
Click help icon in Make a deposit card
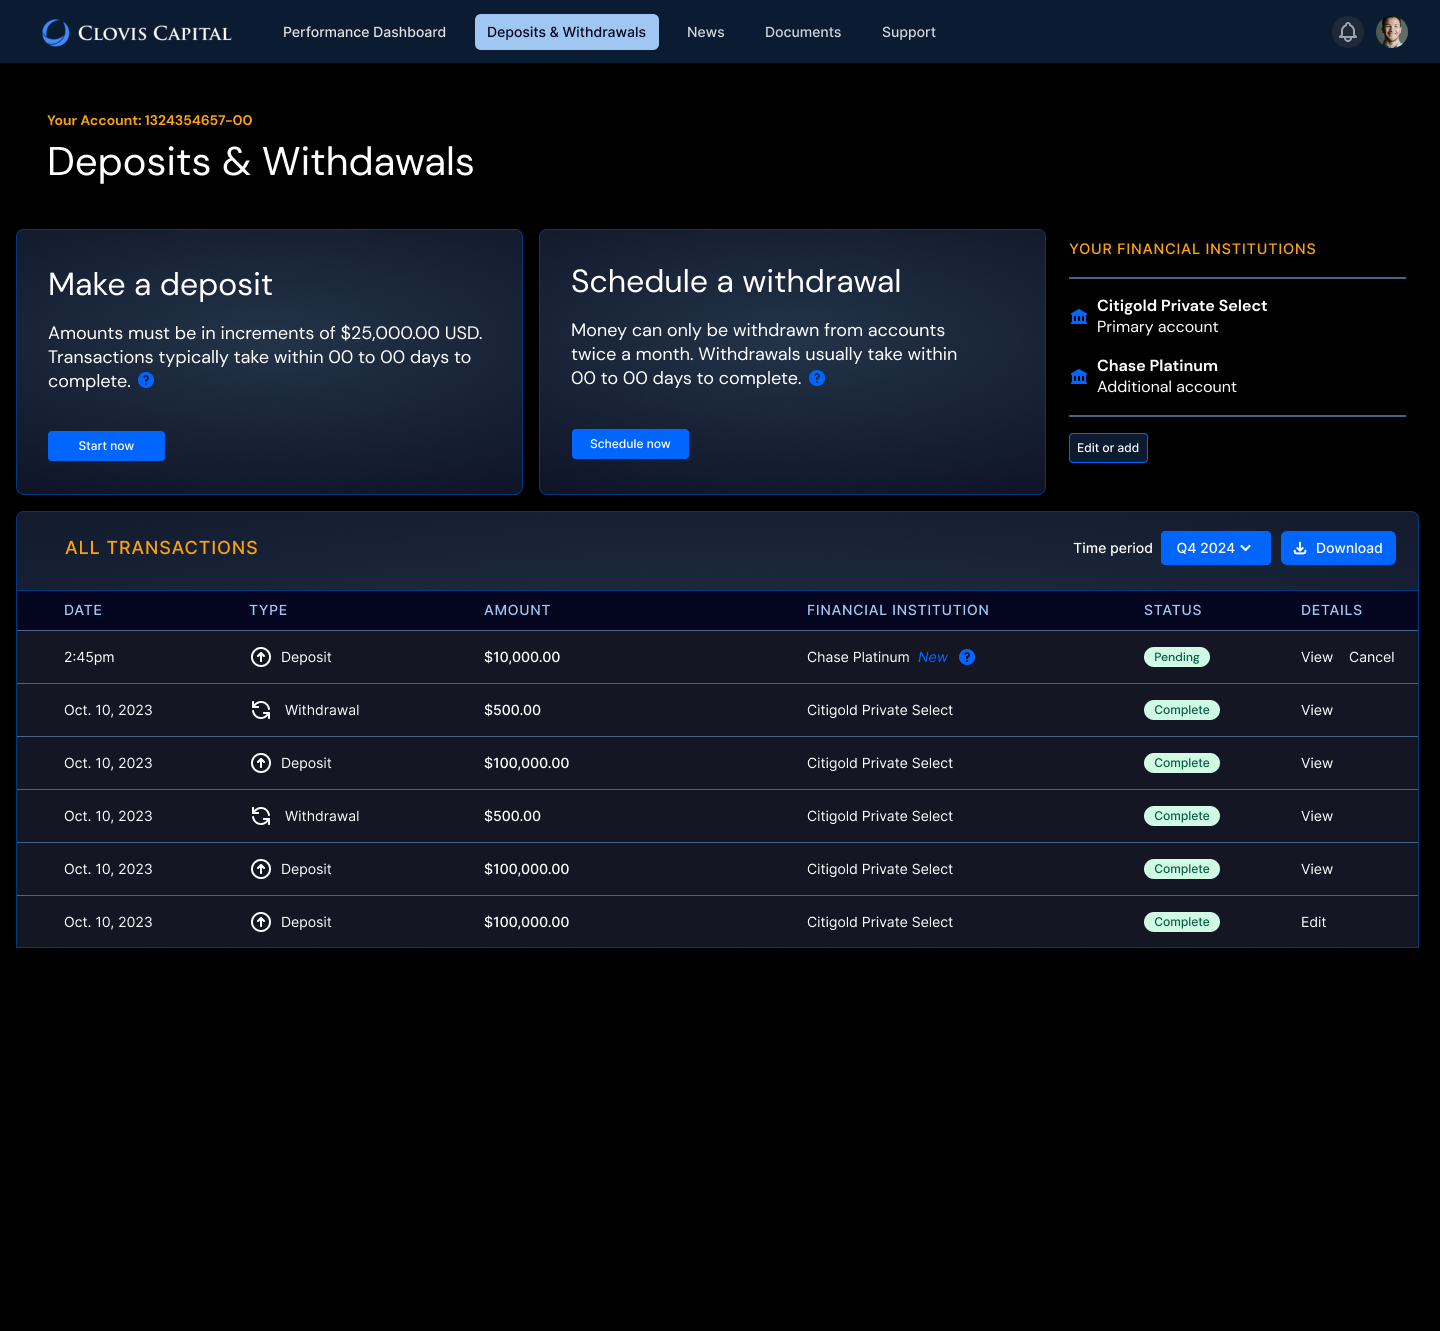(x=146, y=380)
